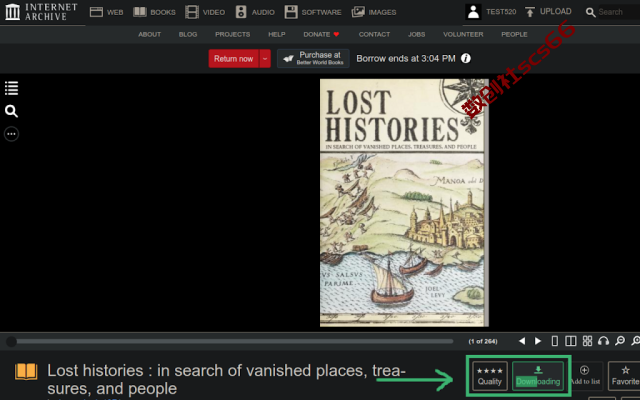The image size is (640, 400).
Task: Click the zoom out magnifier icon
Action: point(620,341)
